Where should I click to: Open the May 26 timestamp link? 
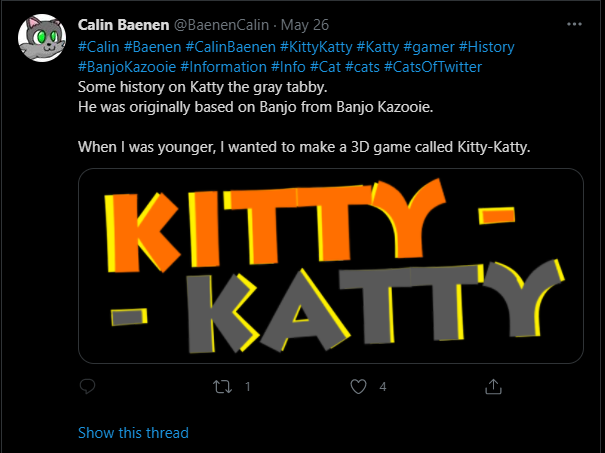(x=305, y=25)
